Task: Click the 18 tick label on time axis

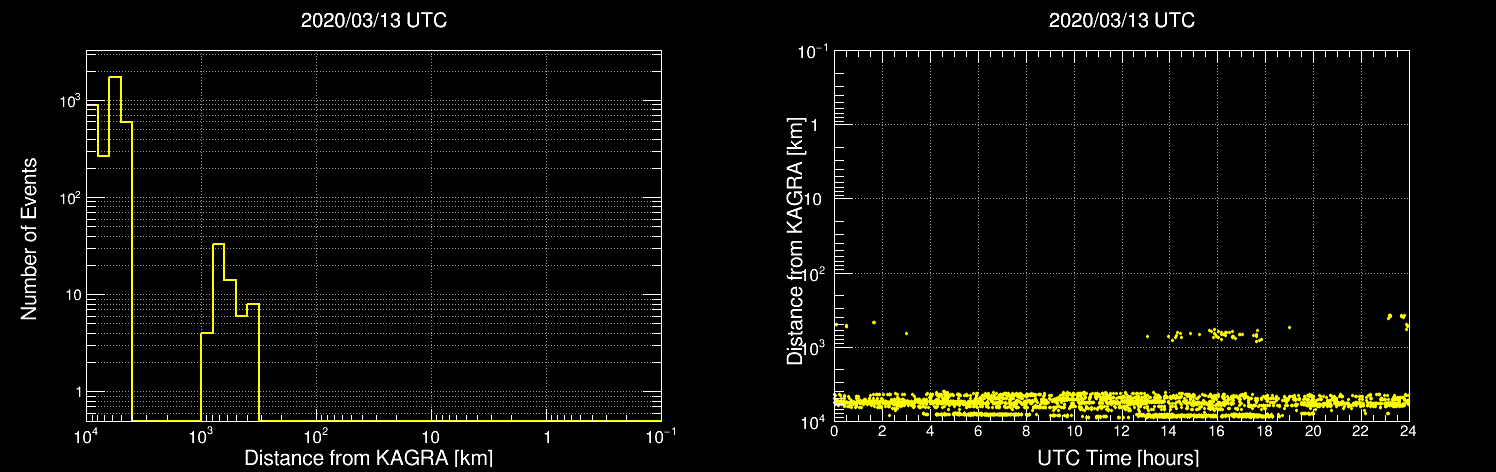Action: tap(1265, 430)
